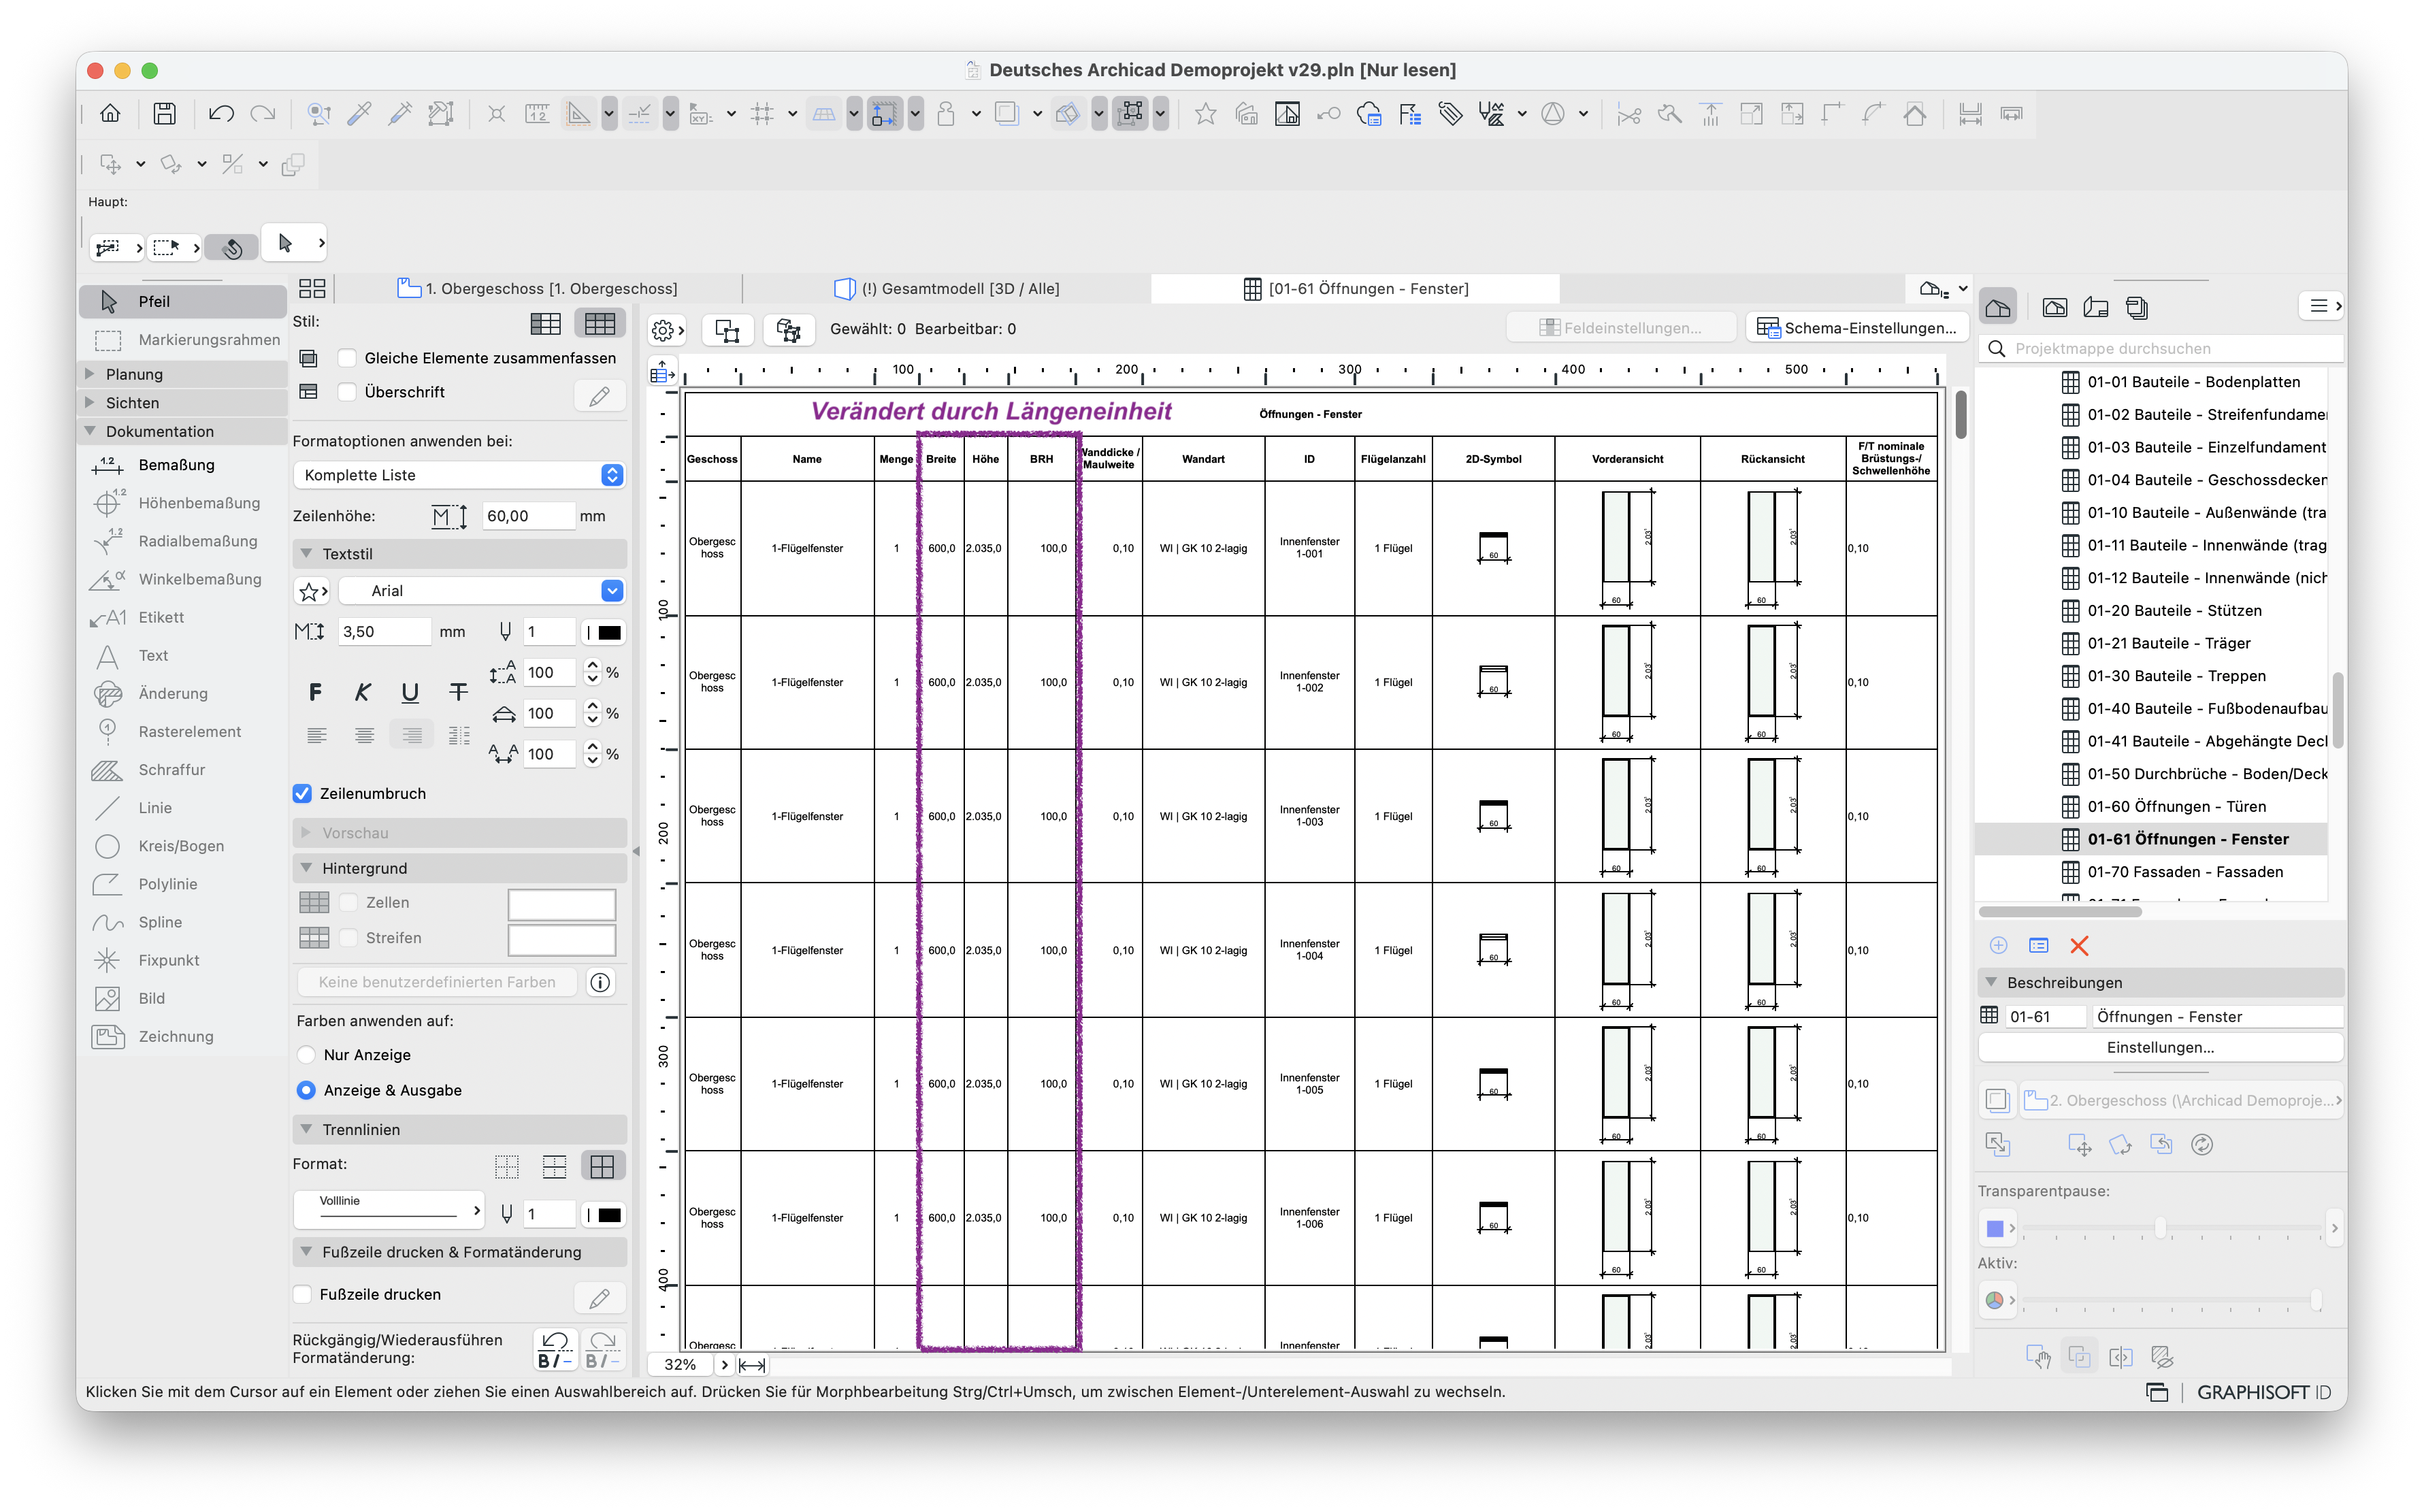Screen dimensions: 2424x1512
Task: Click the 32% zoom level field
Action: 680,1365
